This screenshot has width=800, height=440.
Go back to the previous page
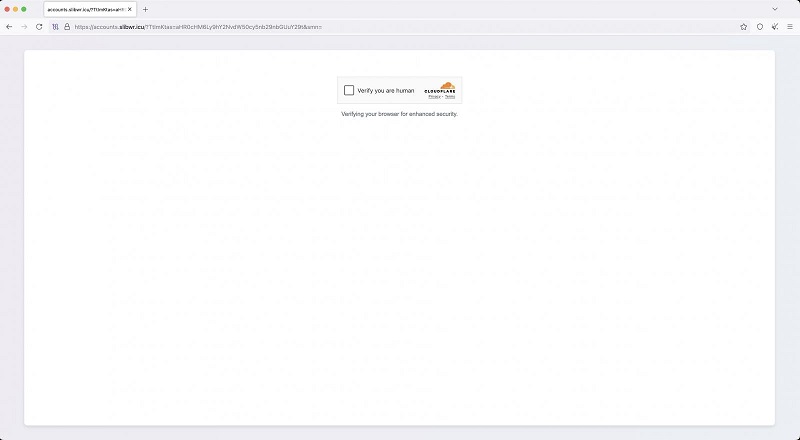9,27
